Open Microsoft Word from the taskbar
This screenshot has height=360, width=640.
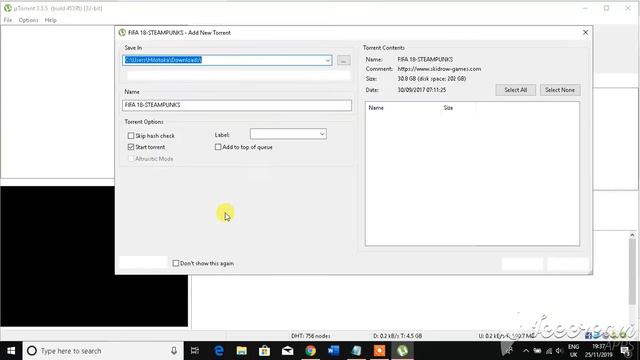click(333, 351)
